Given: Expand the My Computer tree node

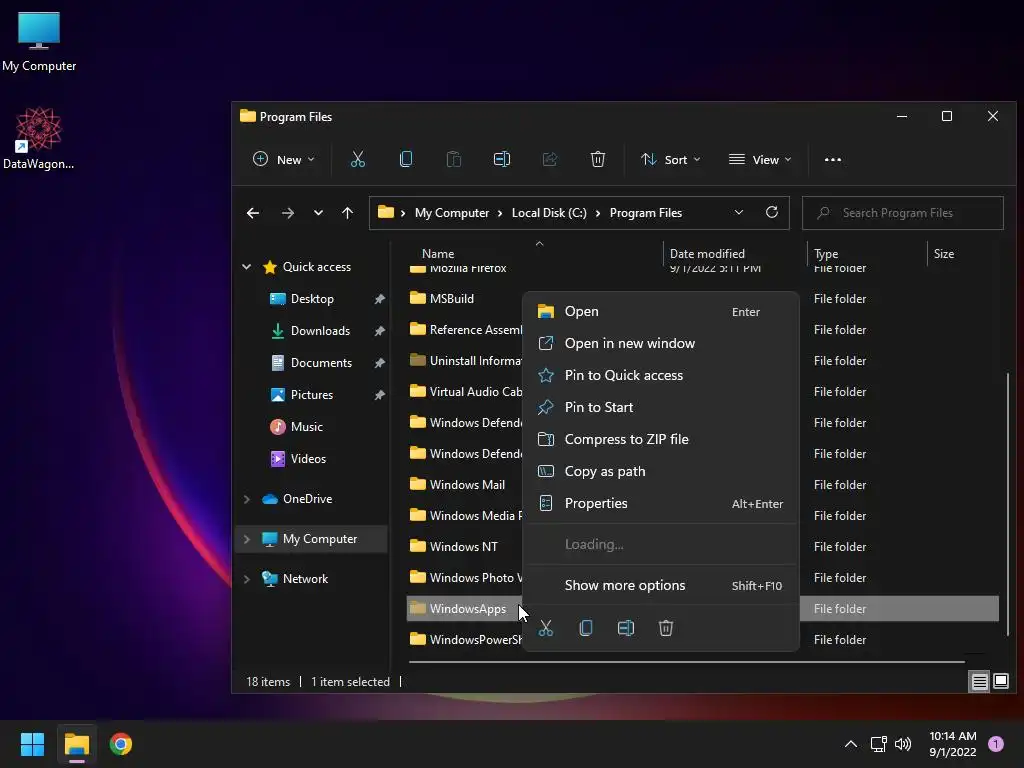Looking at the screenshot, I should pyautogui.click(x=247, y=539).
